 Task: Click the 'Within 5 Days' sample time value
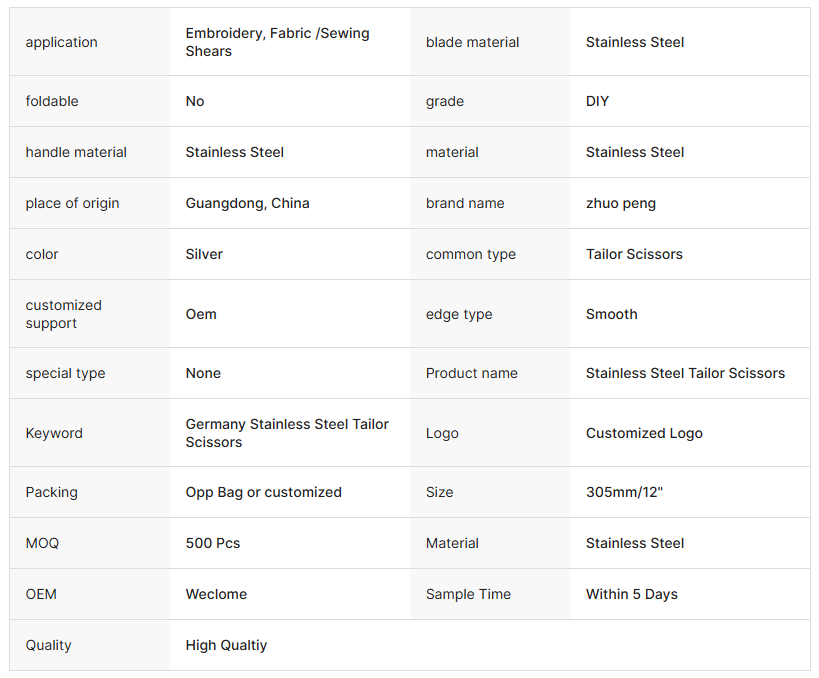coord(631,594)
